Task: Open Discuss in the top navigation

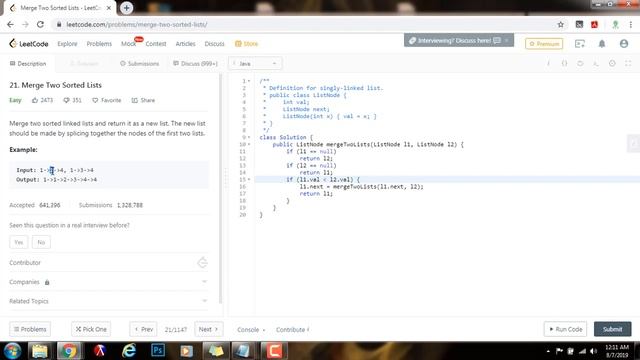Action: pyautogui.click(x=214, y=44)
